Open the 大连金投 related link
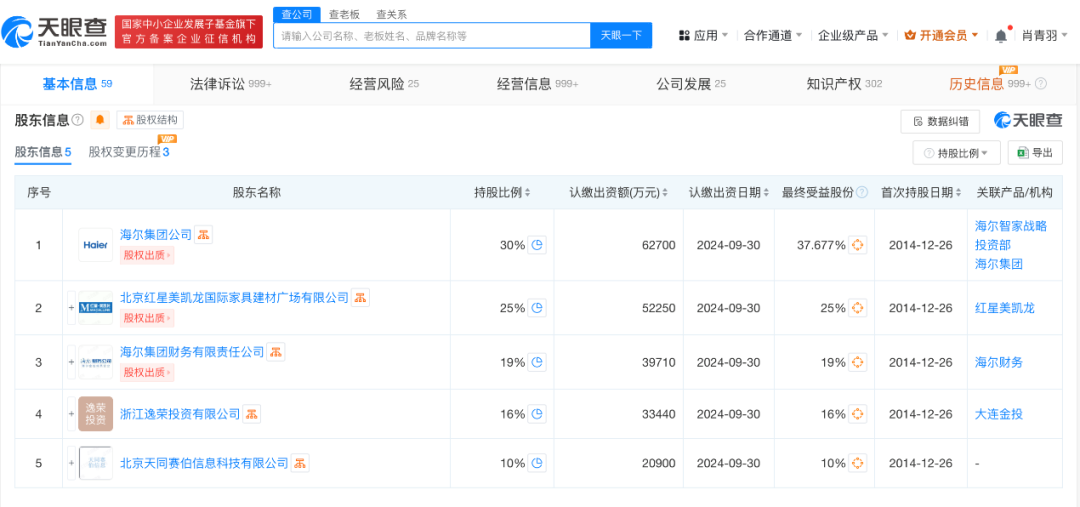This screenshot has width=1080, height=507. point(999,414)
